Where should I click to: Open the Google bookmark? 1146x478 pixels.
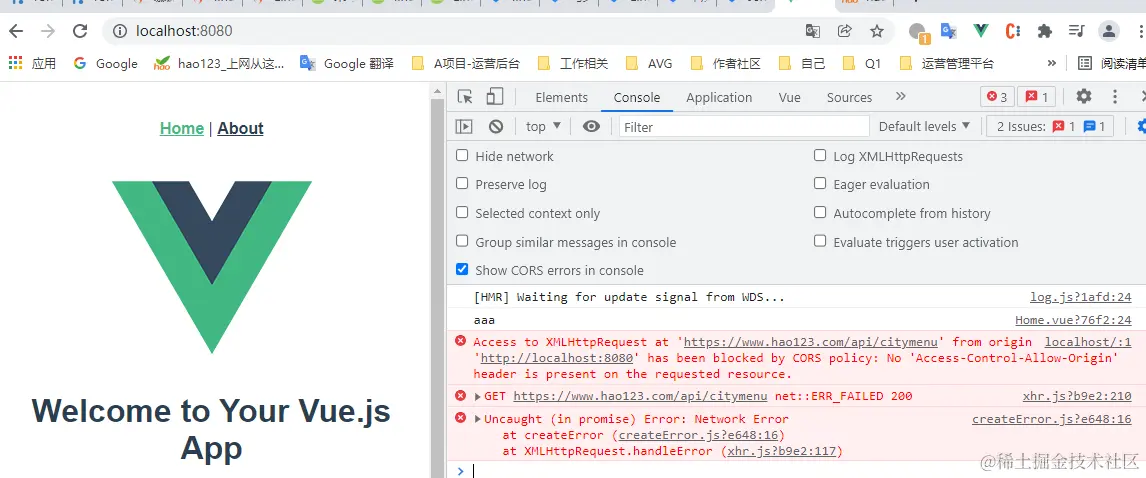pos(105,64)
